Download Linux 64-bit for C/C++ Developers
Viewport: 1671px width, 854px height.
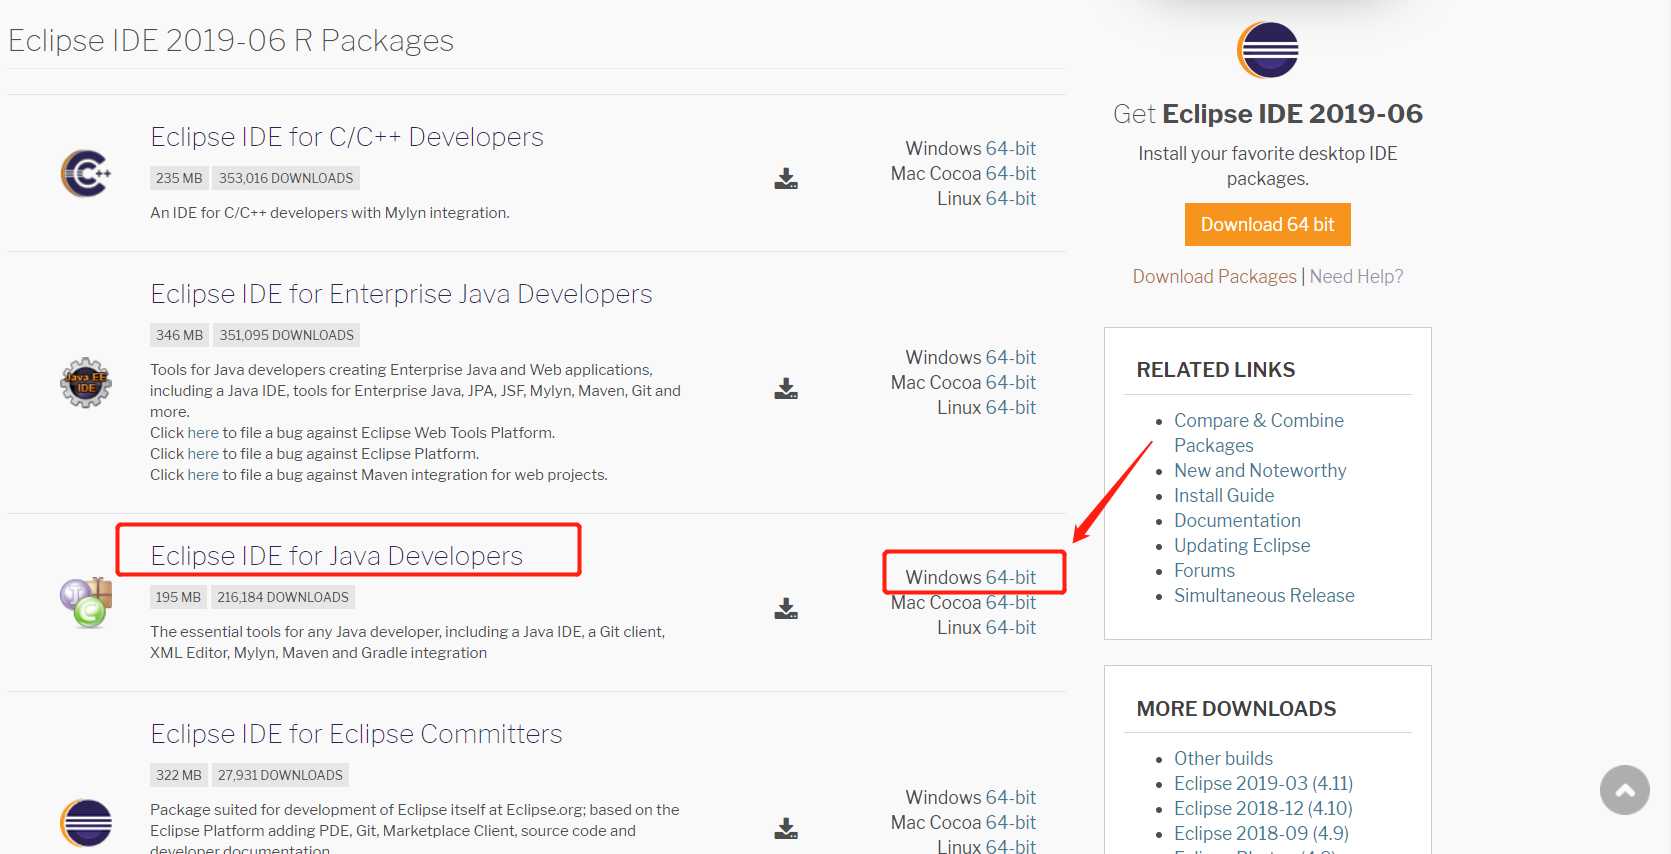click(1011, 198)
